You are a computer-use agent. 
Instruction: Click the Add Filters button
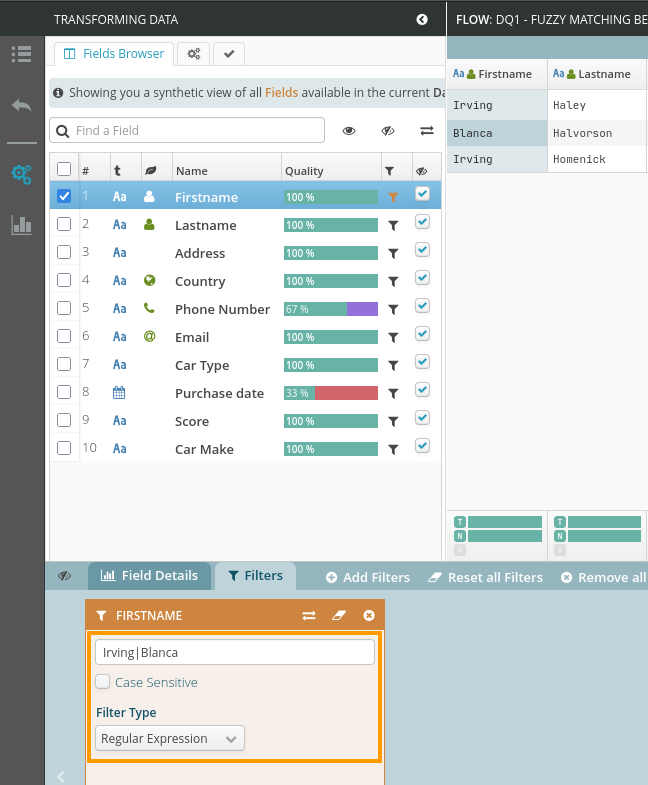coord(368,577)
